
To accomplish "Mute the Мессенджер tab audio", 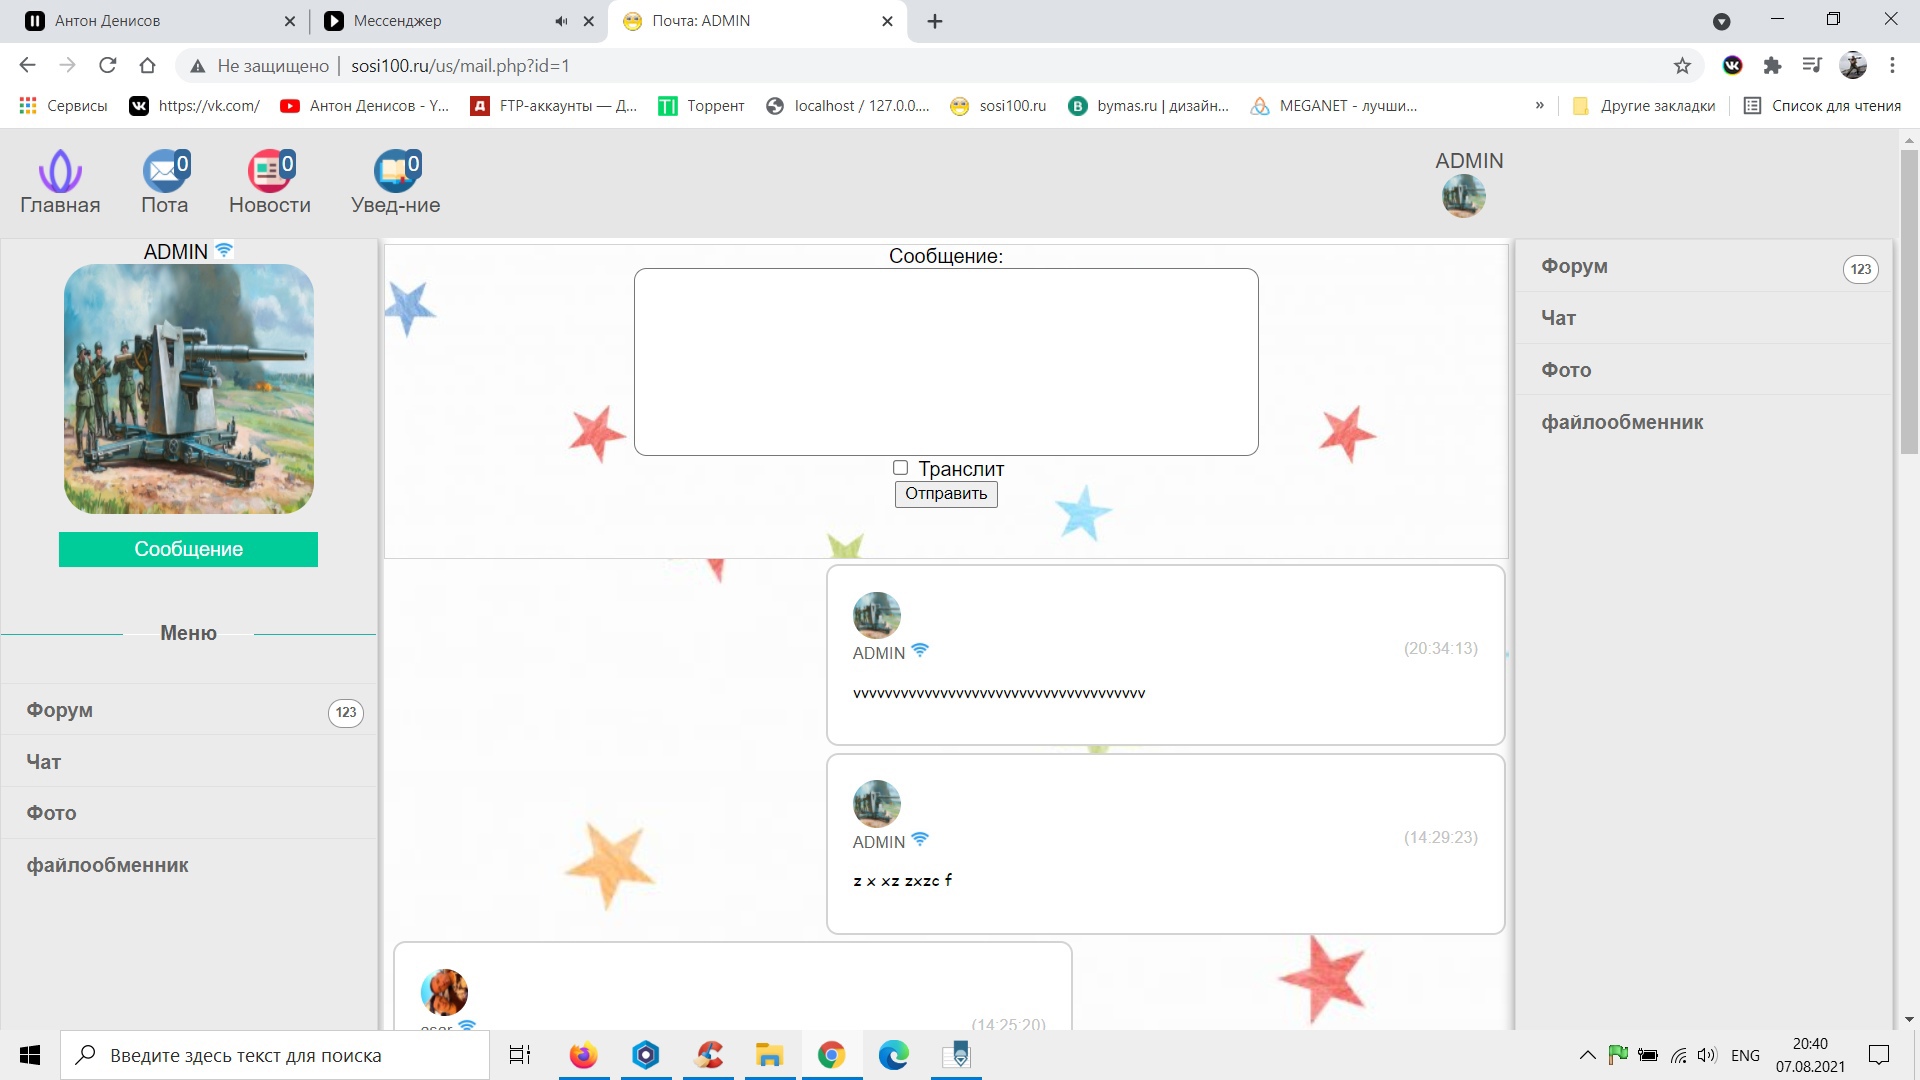I will pos(561,21).
